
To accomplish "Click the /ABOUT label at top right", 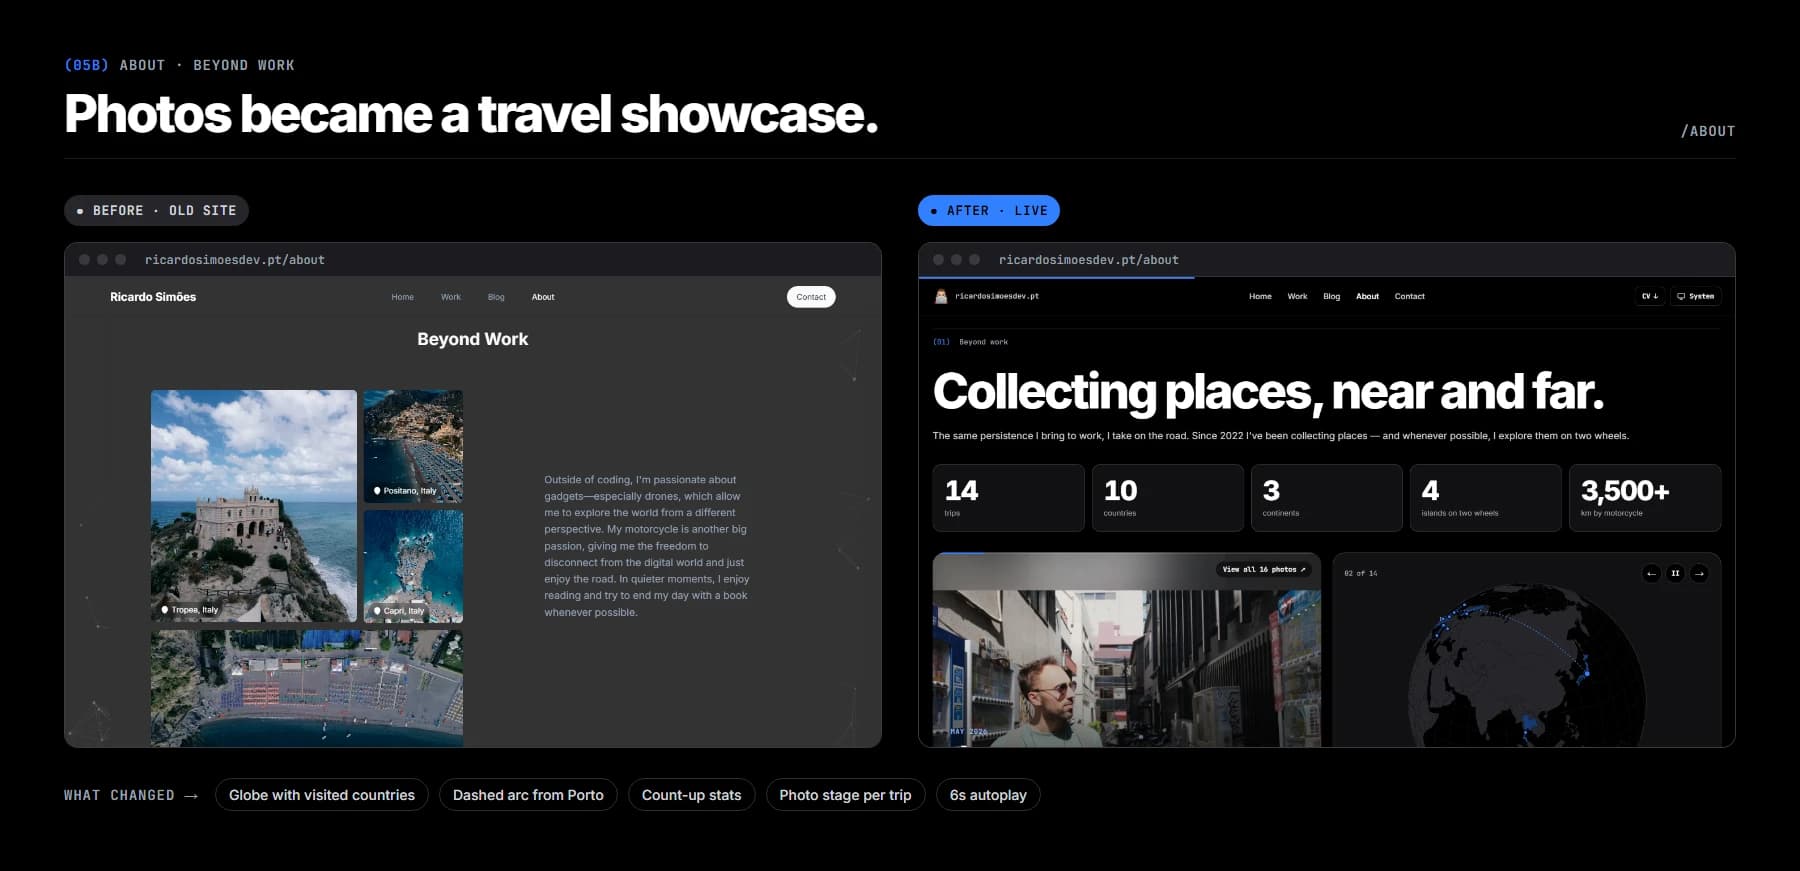I will point(1708,131).
